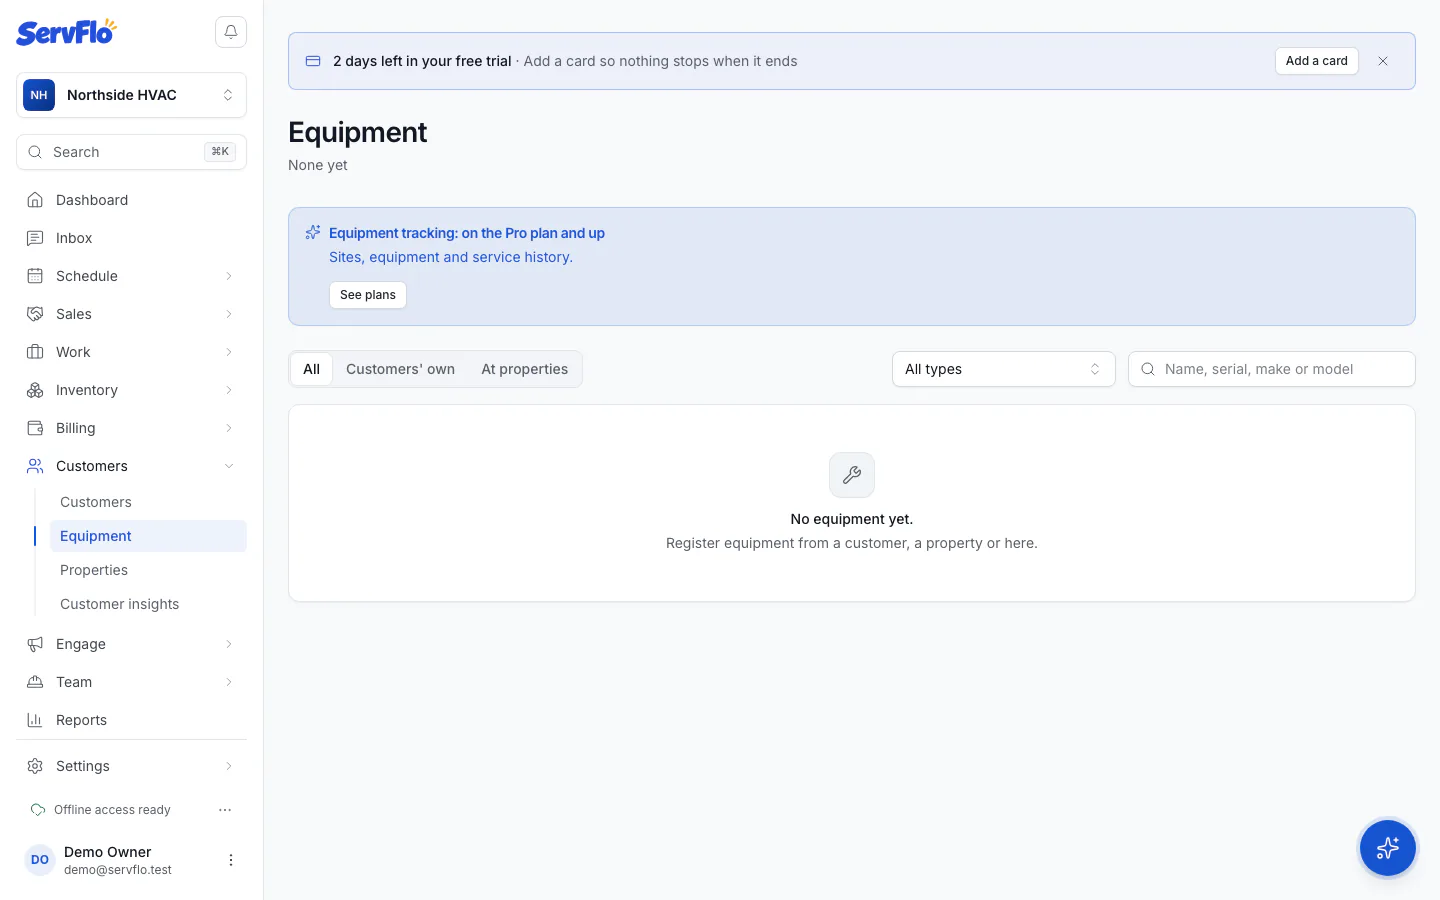Click the NH workspace avatar
This screenshot has width=1440, height=900.
click(x=39, y=95)
